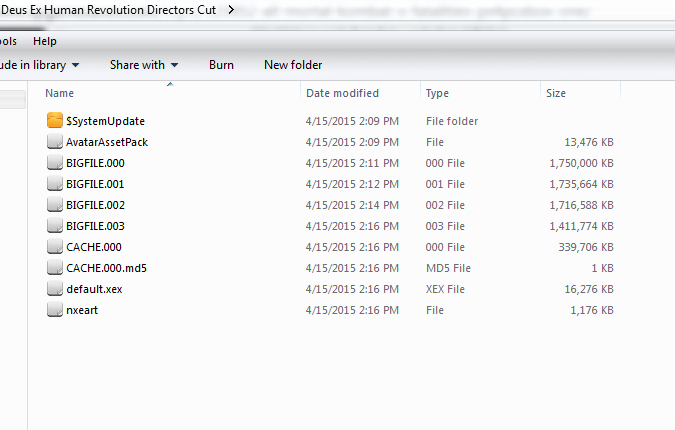Click the $SystemUpdate folder icon
This screenshot has width=675, height=430.
point(54,121)
